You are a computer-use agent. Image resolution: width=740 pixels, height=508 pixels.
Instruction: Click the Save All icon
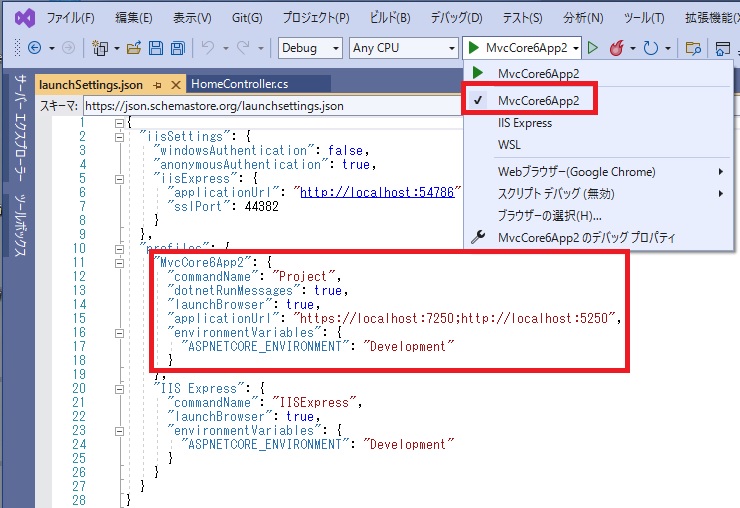pyautogui.click(x=178, y=48)
